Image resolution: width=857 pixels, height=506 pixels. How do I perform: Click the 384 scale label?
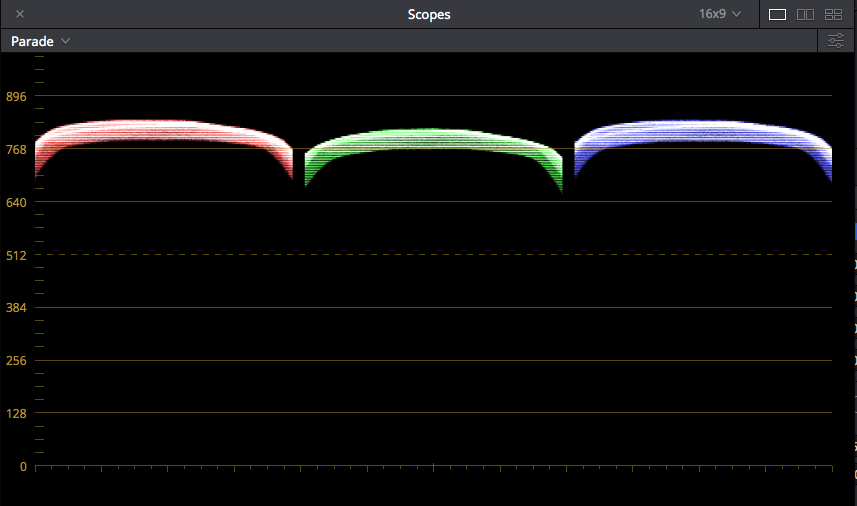16,308
